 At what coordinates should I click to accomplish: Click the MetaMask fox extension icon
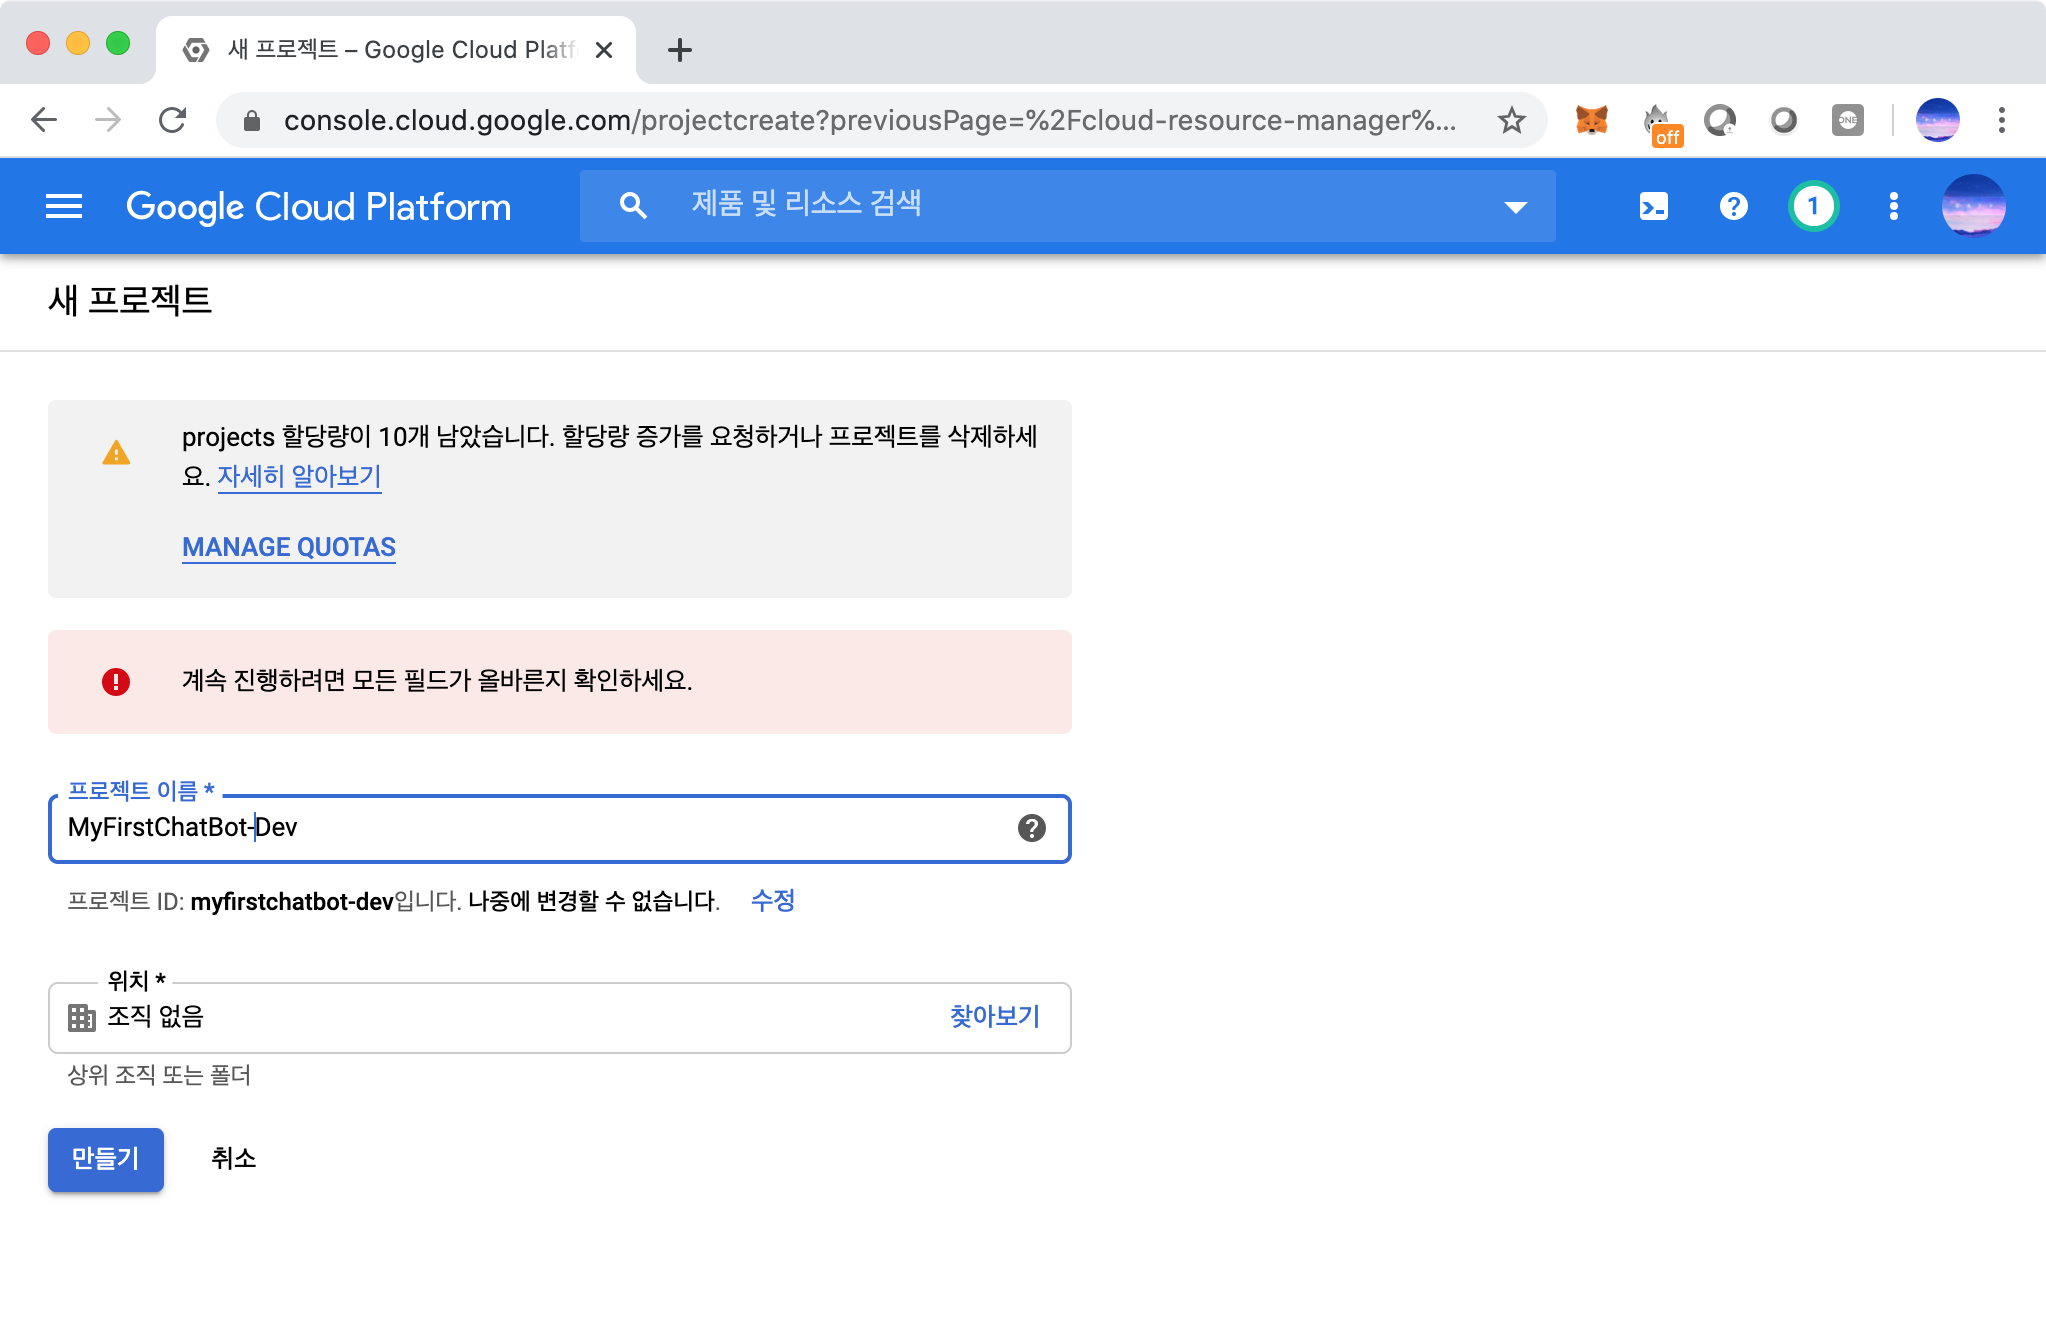click(x=1591, y=121)
